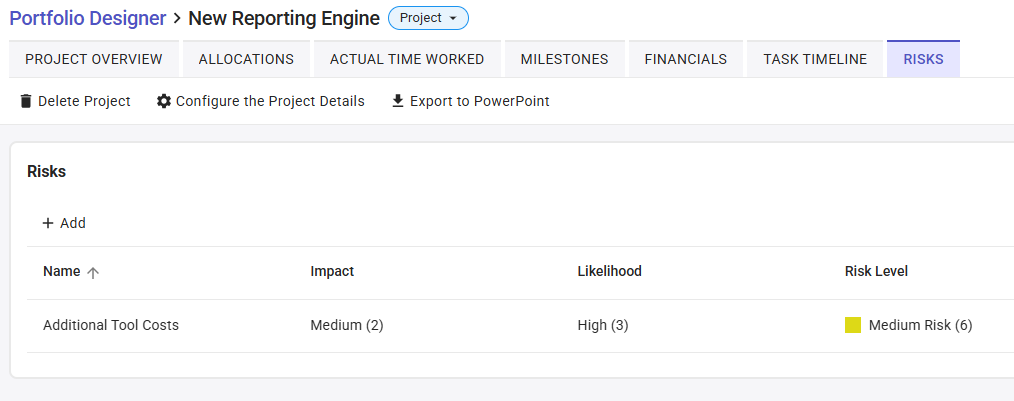
Task: Open the Allocations tab
Action: (x=246, y=59)
